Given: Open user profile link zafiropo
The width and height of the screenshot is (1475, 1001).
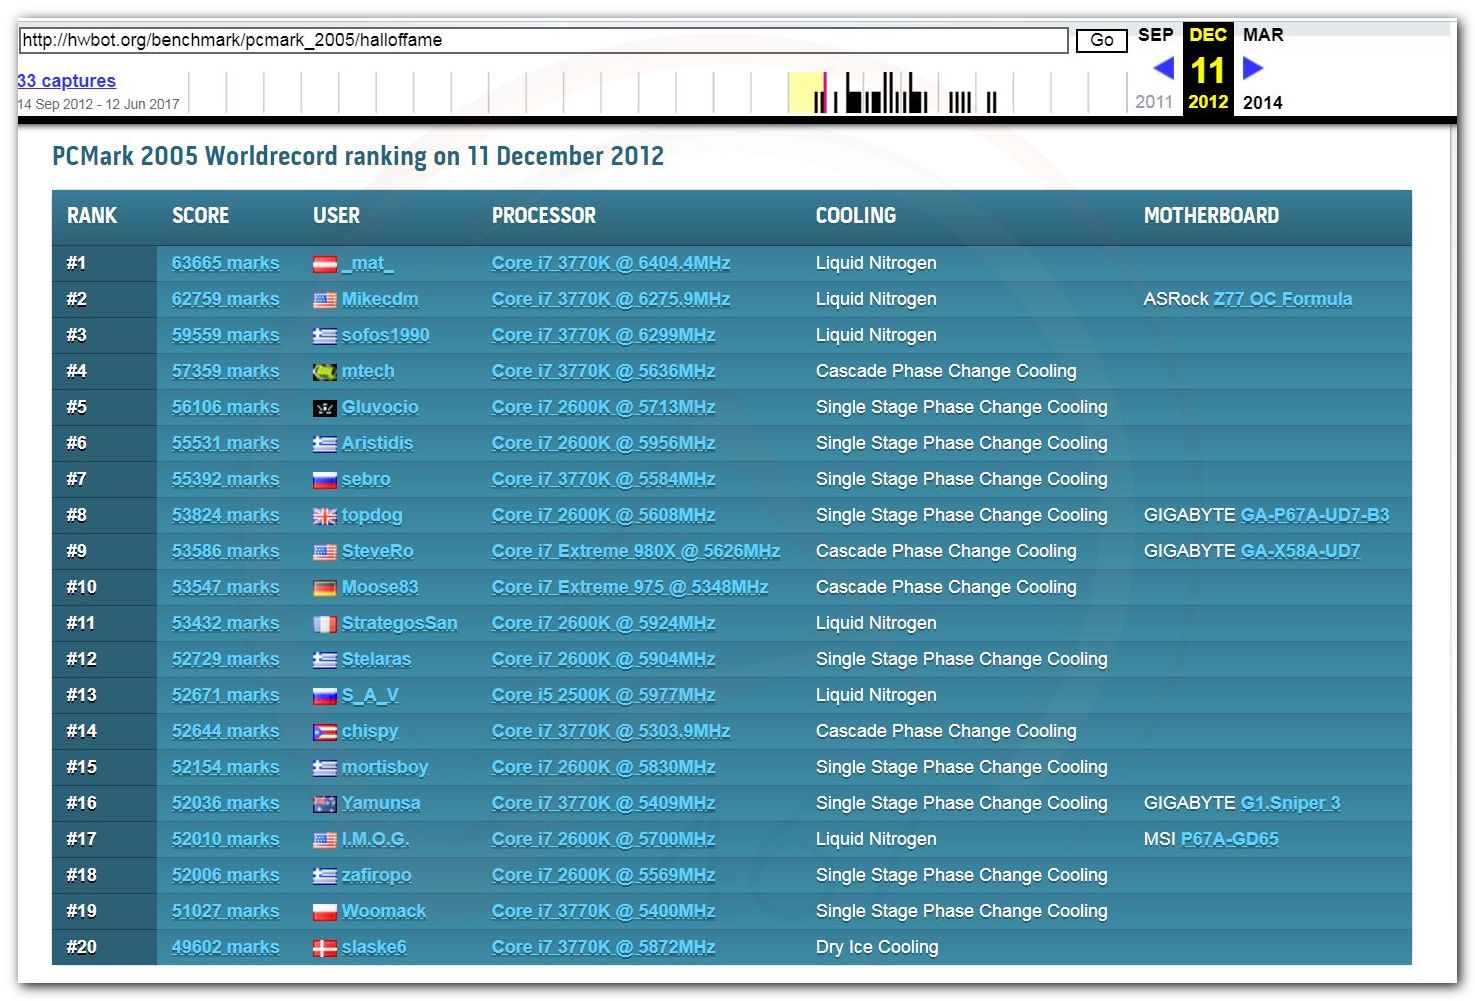Looking at the screenshot, I should (376, 875).
